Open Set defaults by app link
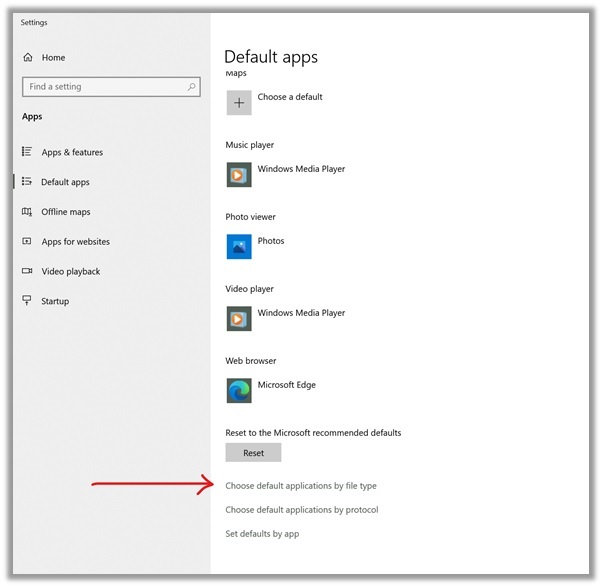Image resolution: width=602 pixels, height=587 pixels. 262,534
